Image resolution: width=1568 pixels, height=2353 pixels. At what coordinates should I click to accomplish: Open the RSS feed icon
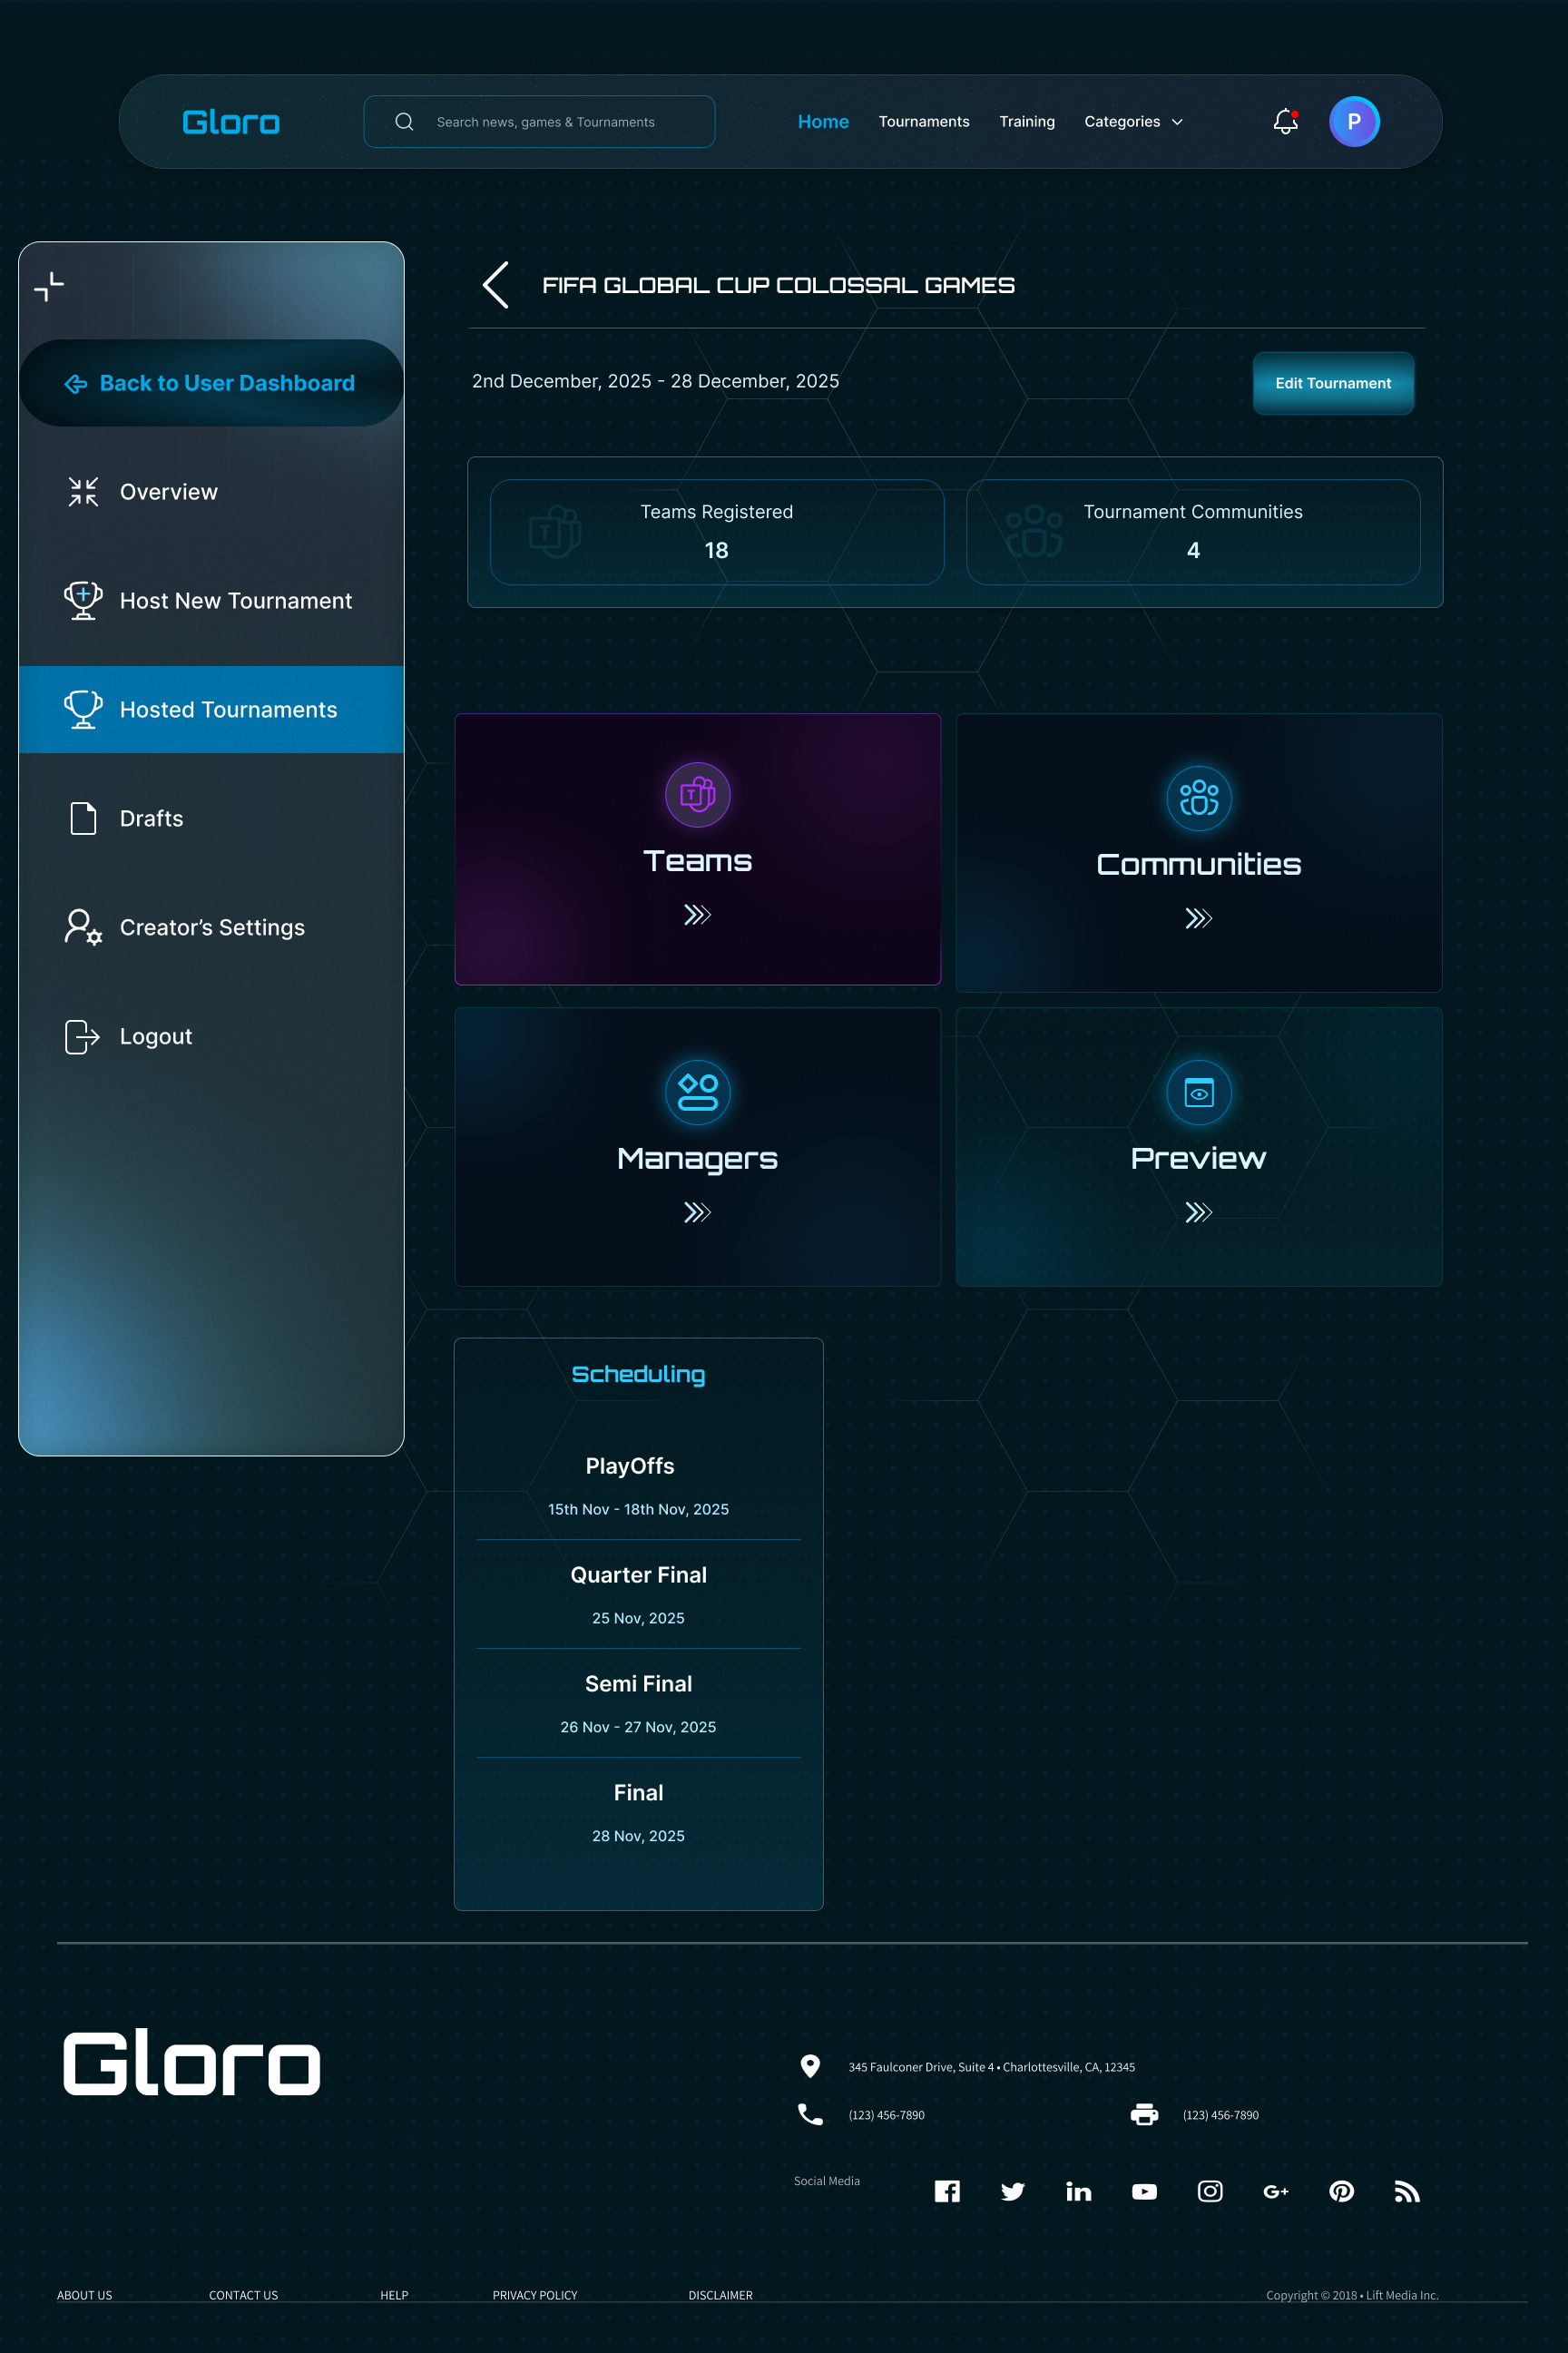(1407, 2191)
